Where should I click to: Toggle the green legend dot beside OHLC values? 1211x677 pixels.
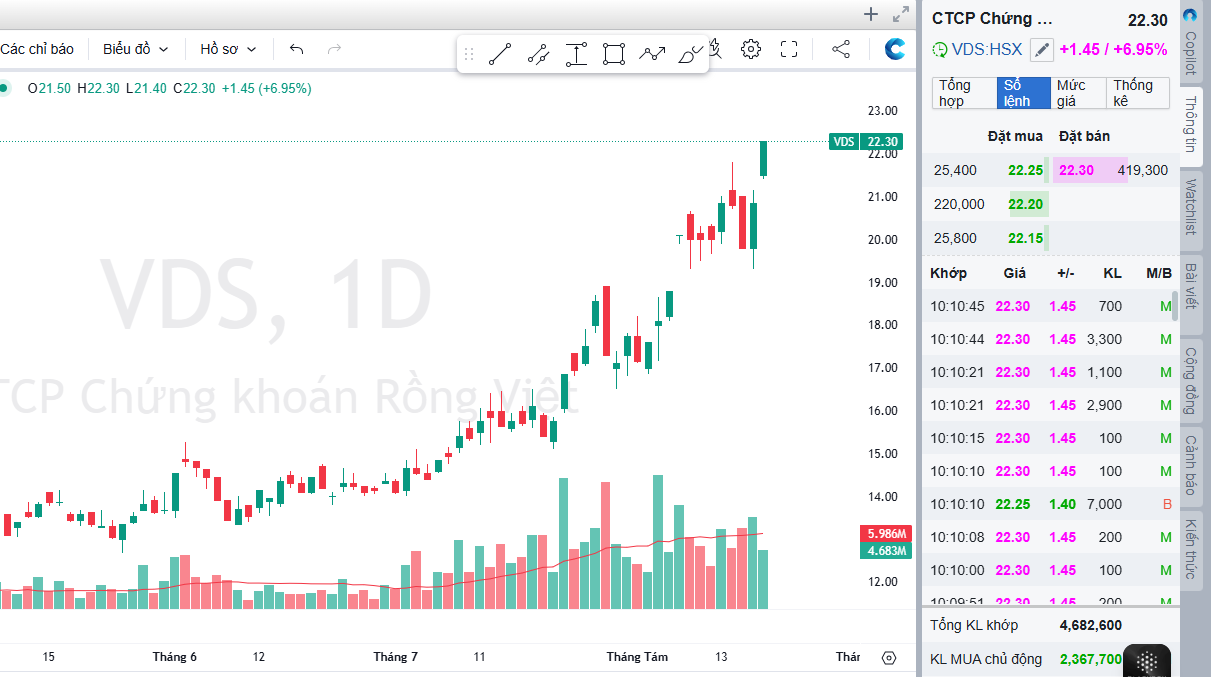pos(4,88)
